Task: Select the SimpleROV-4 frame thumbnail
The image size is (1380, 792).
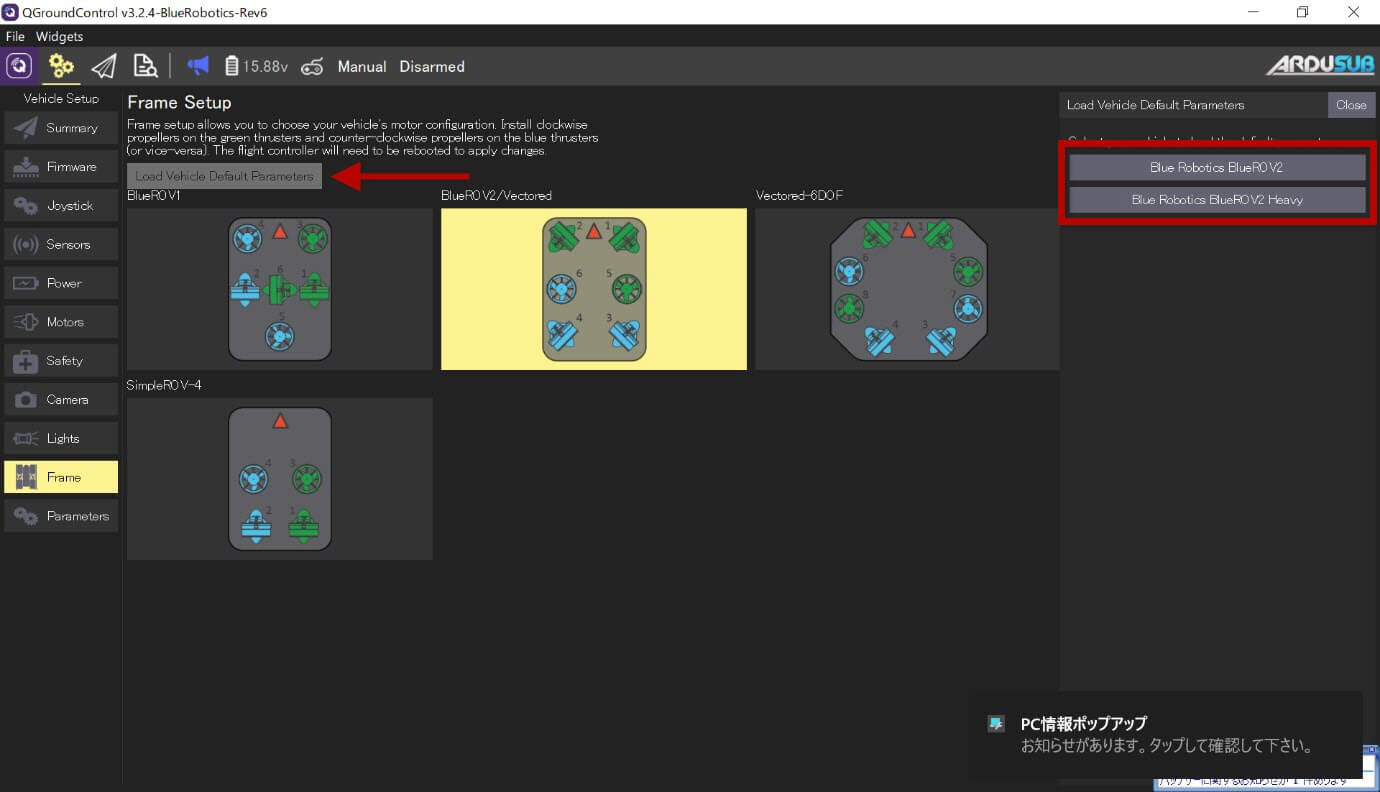Action: point(280,479)
